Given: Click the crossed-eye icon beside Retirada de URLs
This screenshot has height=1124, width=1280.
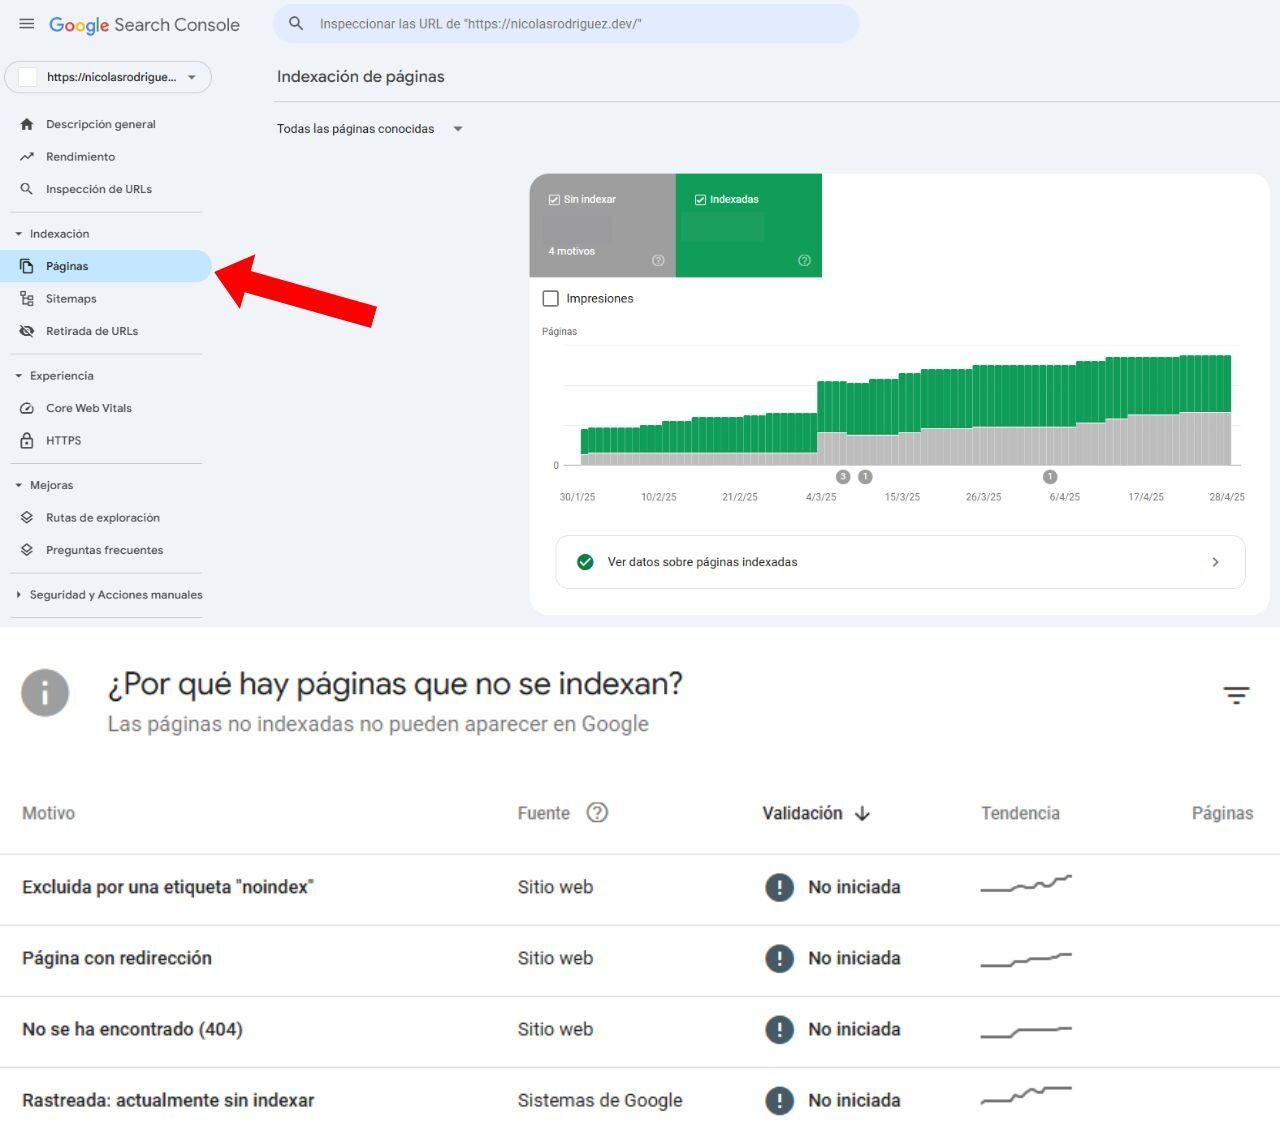Looking at the screenshot, I should click(27, 331).
